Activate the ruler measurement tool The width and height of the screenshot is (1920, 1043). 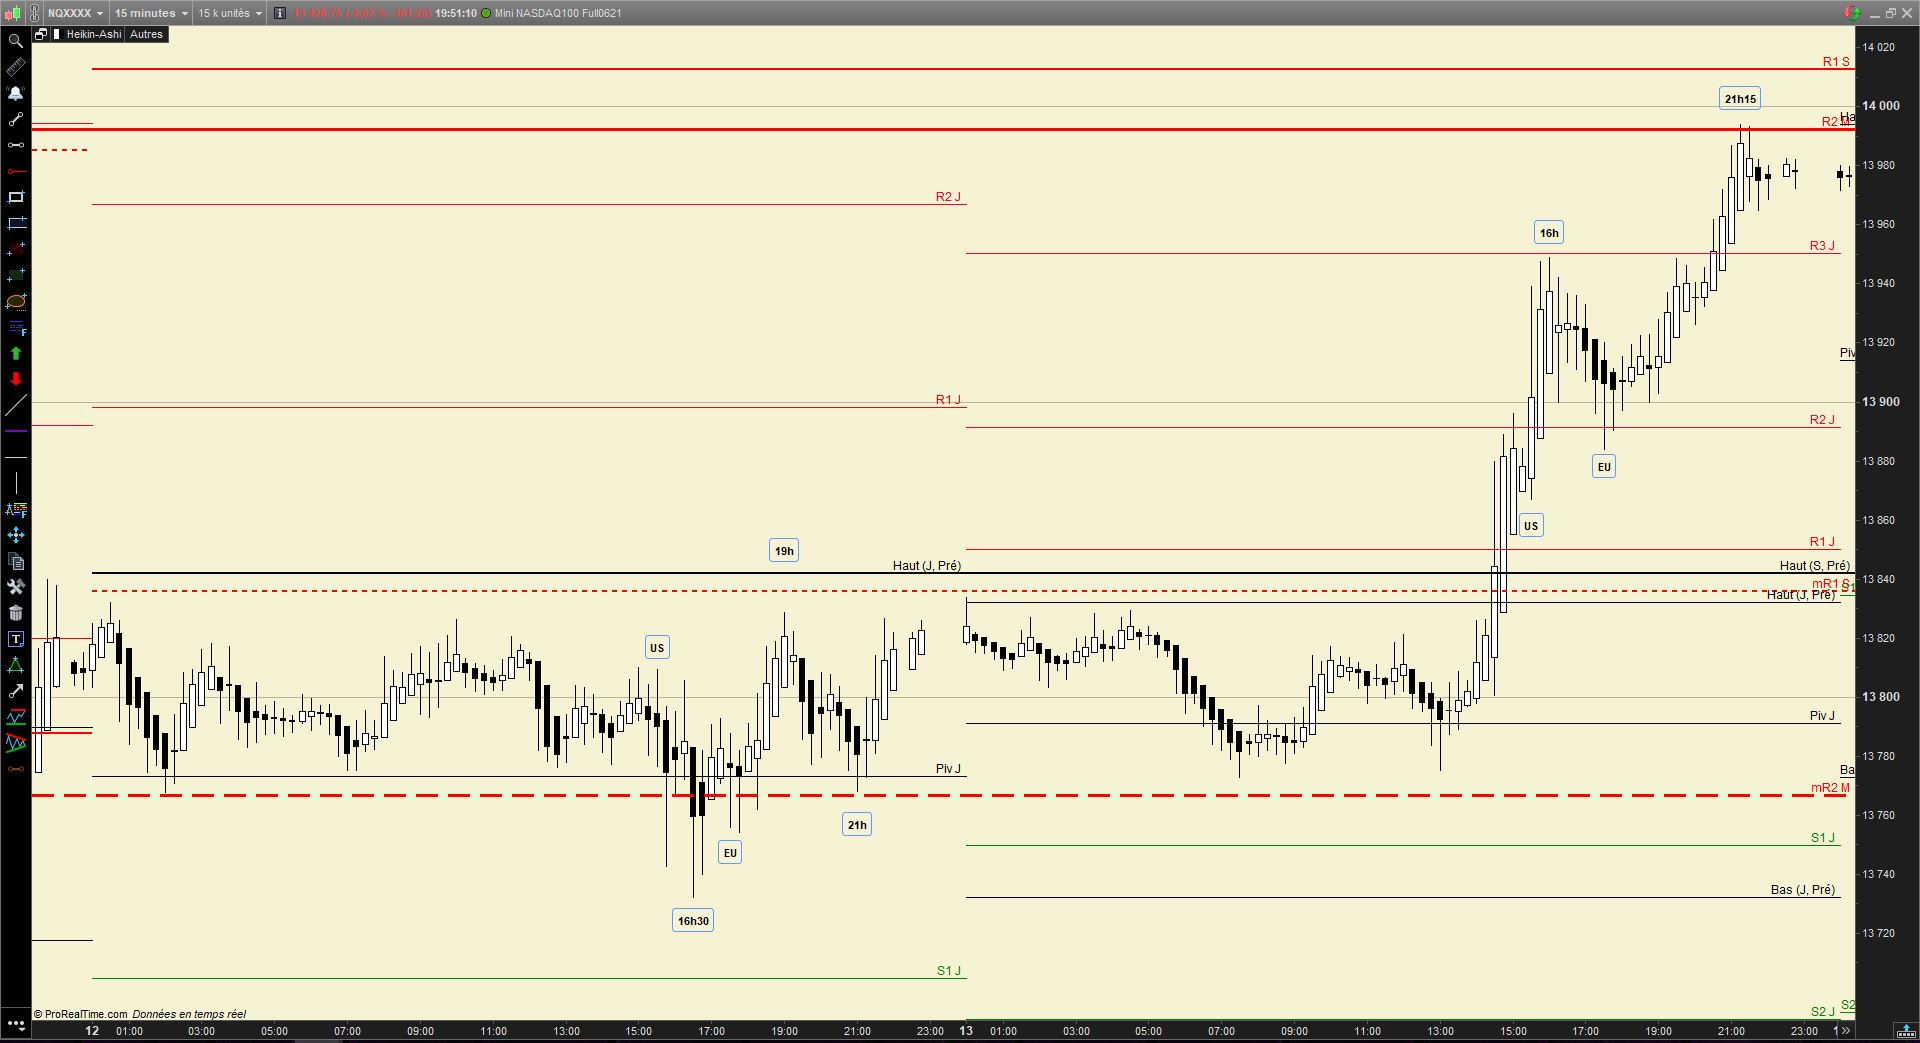[16, 67]
